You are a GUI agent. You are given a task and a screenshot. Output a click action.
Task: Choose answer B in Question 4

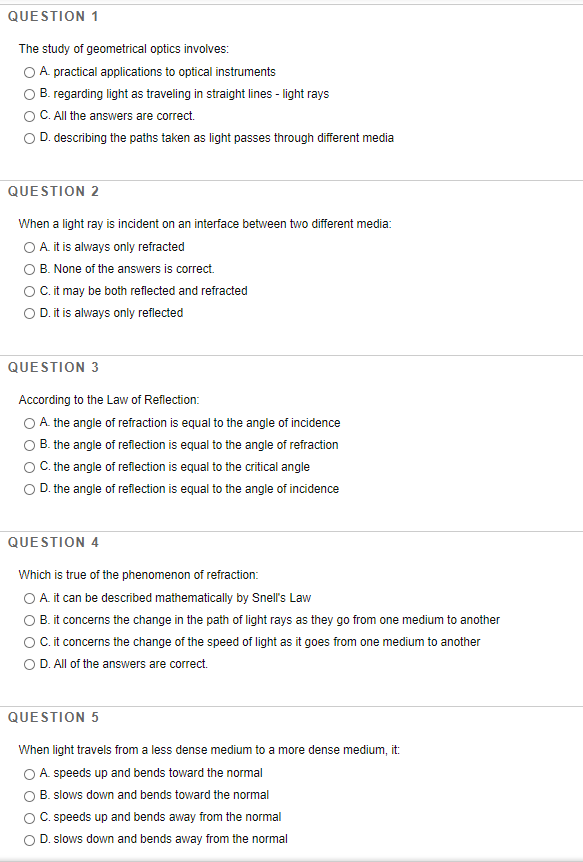pyautogui.click(x=29, y=619)
